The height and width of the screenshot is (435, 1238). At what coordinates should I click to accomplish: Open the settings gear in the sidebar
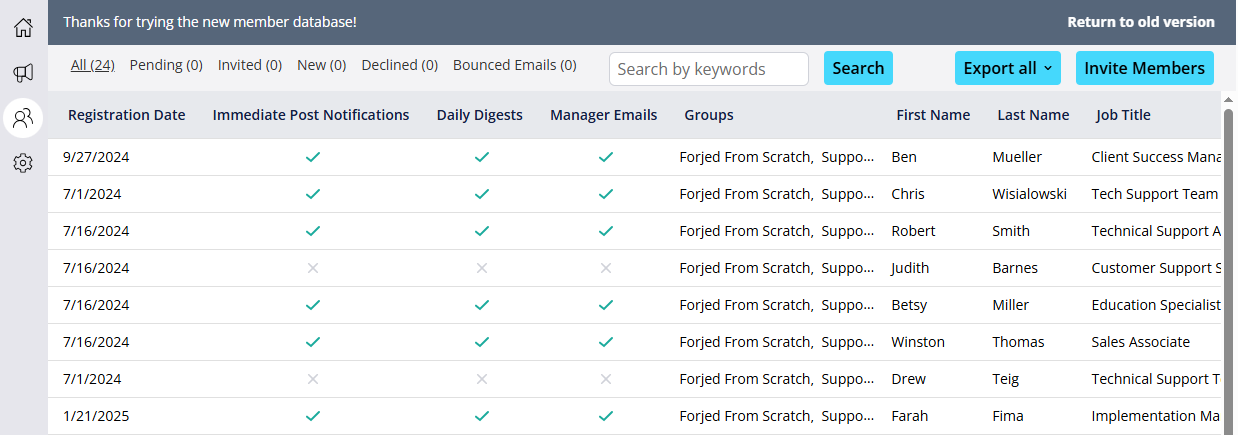[x=23, y=163]
